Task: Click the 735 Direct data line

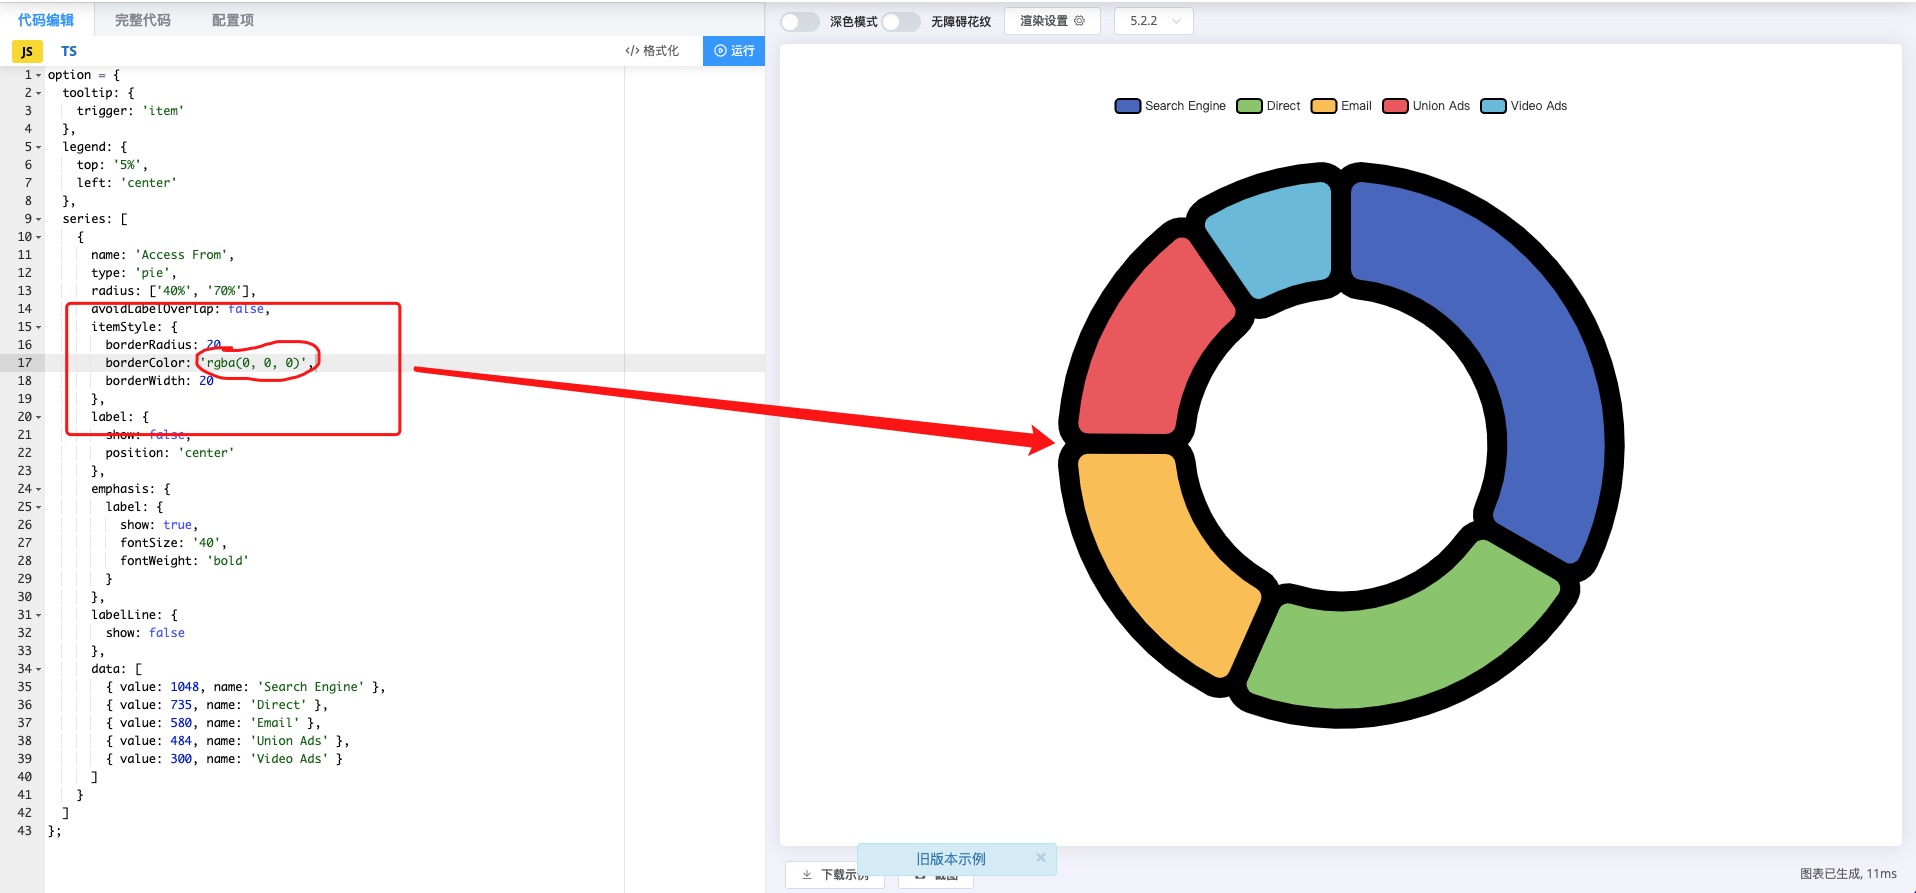Action: 217,705
